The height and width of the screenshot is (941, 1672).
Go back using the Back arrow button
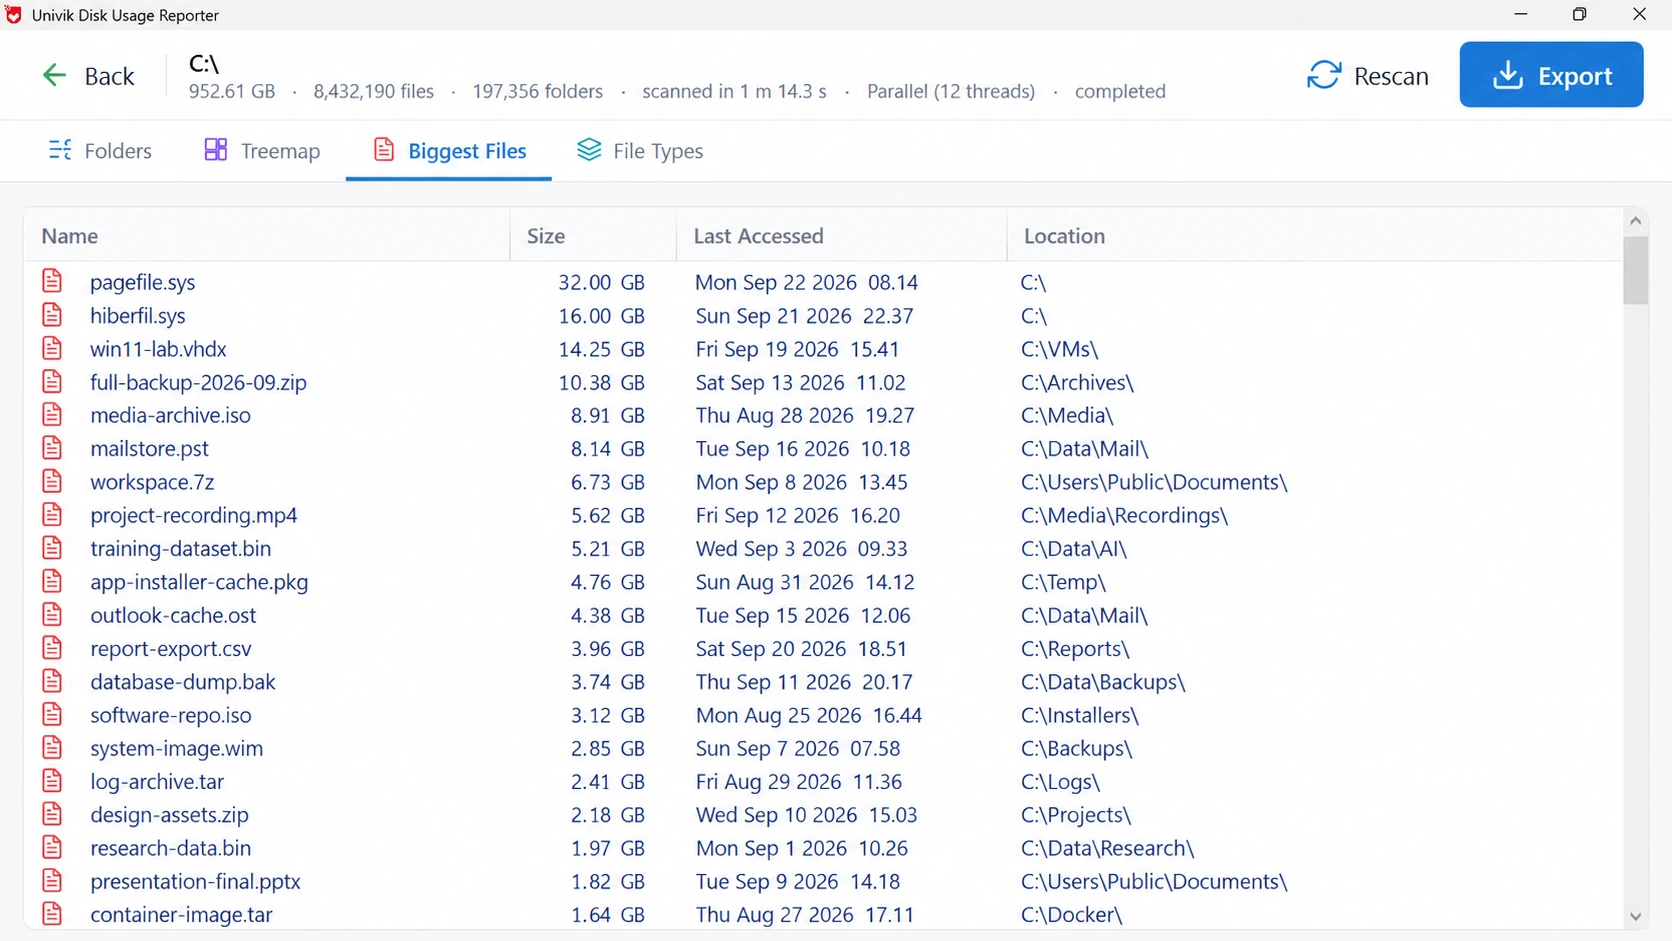[x=88, y=76]
